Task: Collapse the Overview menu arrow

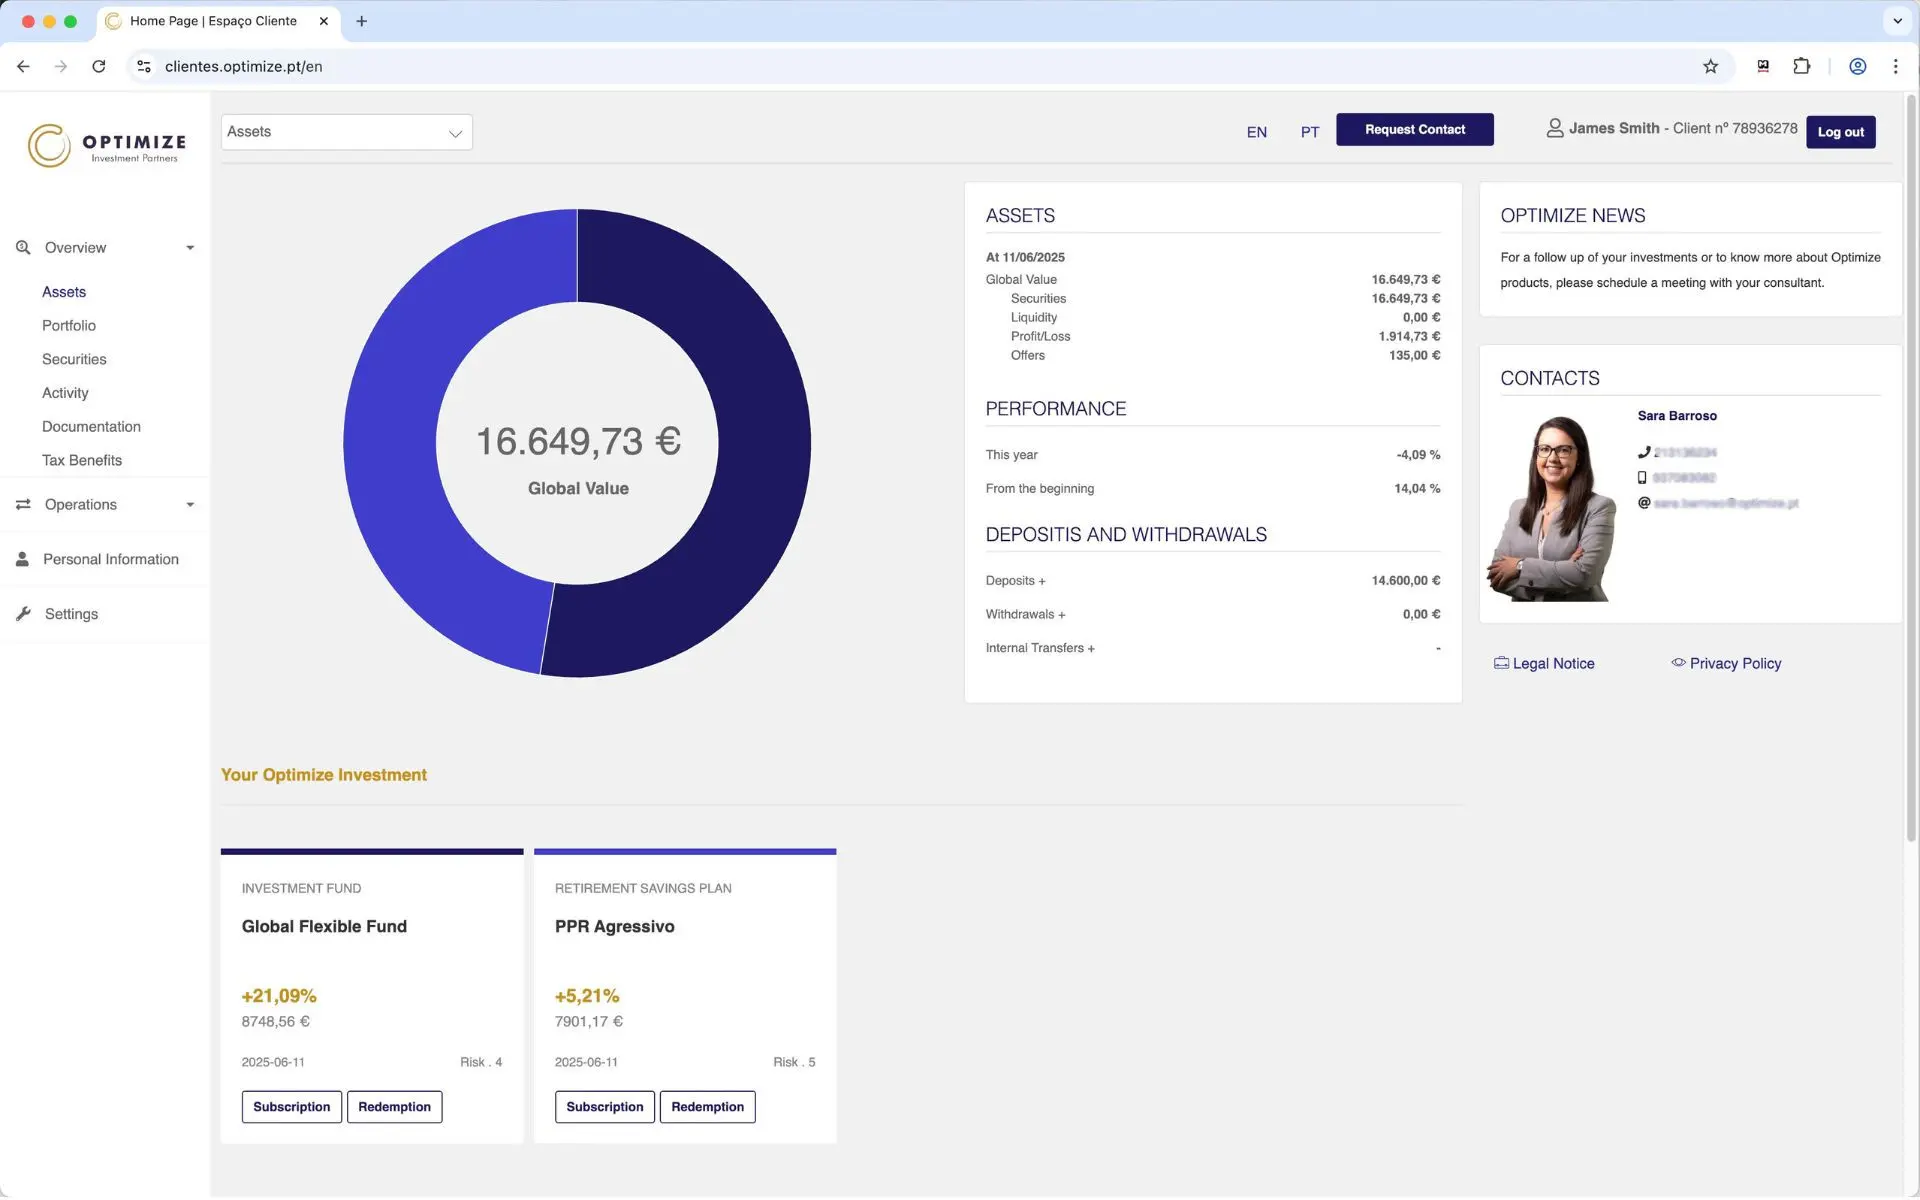Action: pyautogui.click(x=190, y=248)
